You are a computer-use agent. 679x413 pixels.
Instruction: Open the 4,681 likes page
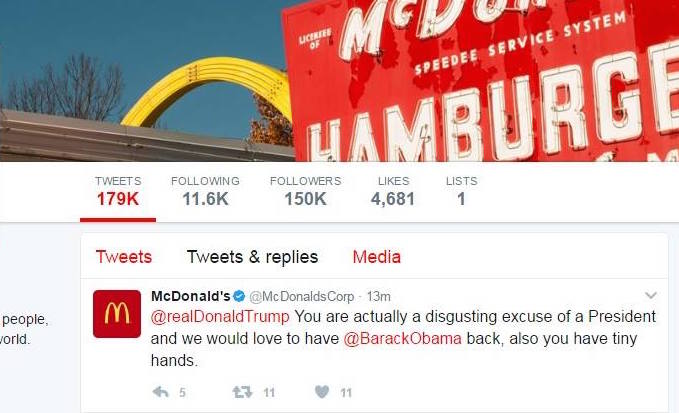[x=393, y=192]
